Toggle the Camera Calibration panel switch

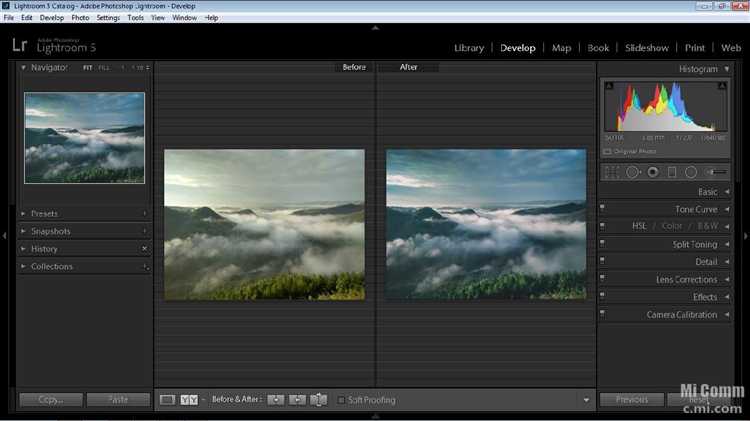[x=602, y=313]
